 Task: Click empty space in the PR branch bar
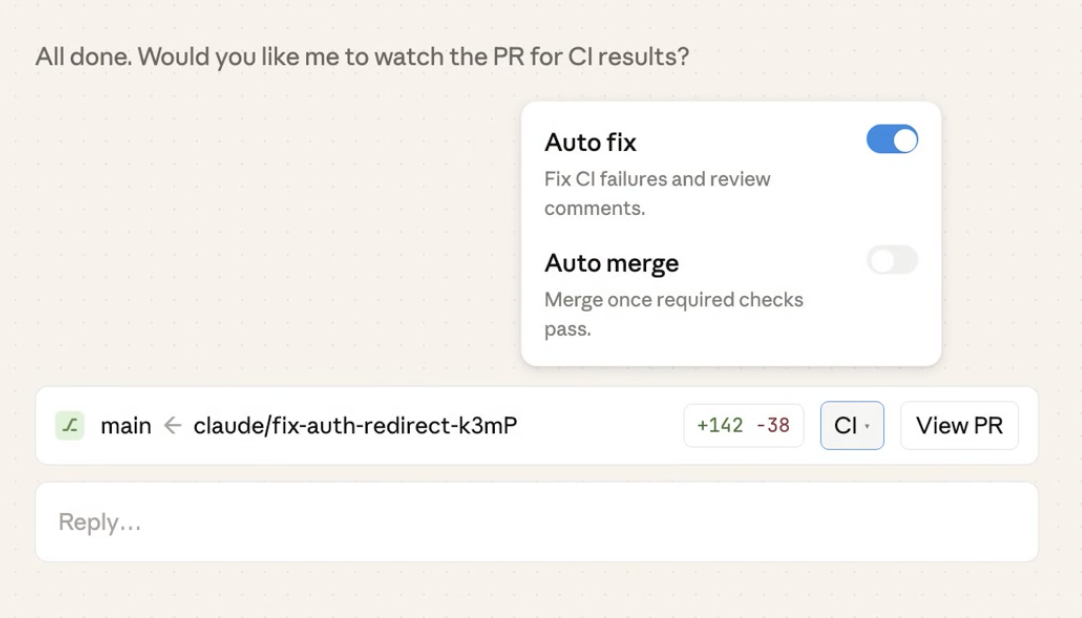tap(600, 426)
